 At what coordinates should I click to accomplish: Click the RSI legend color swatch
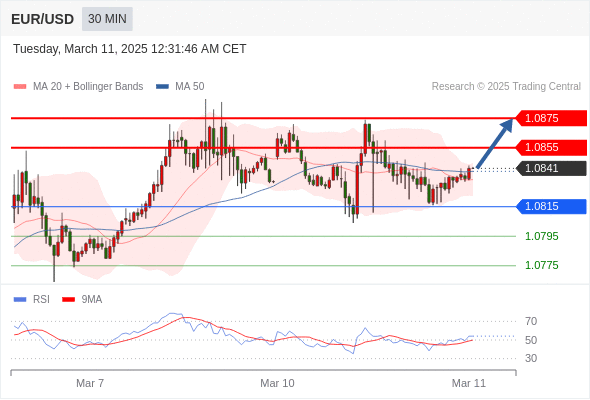click(x=20, y=300)
